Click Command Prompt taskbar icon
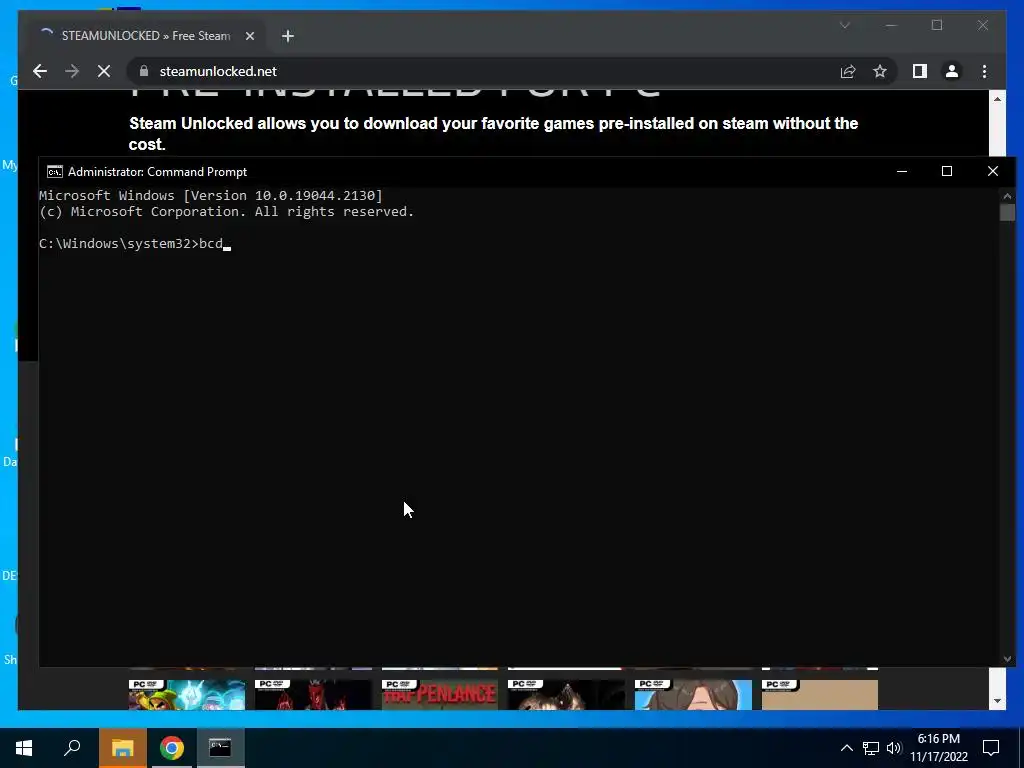The height and width of the screenshot is (768, 1024). (221, 748)
